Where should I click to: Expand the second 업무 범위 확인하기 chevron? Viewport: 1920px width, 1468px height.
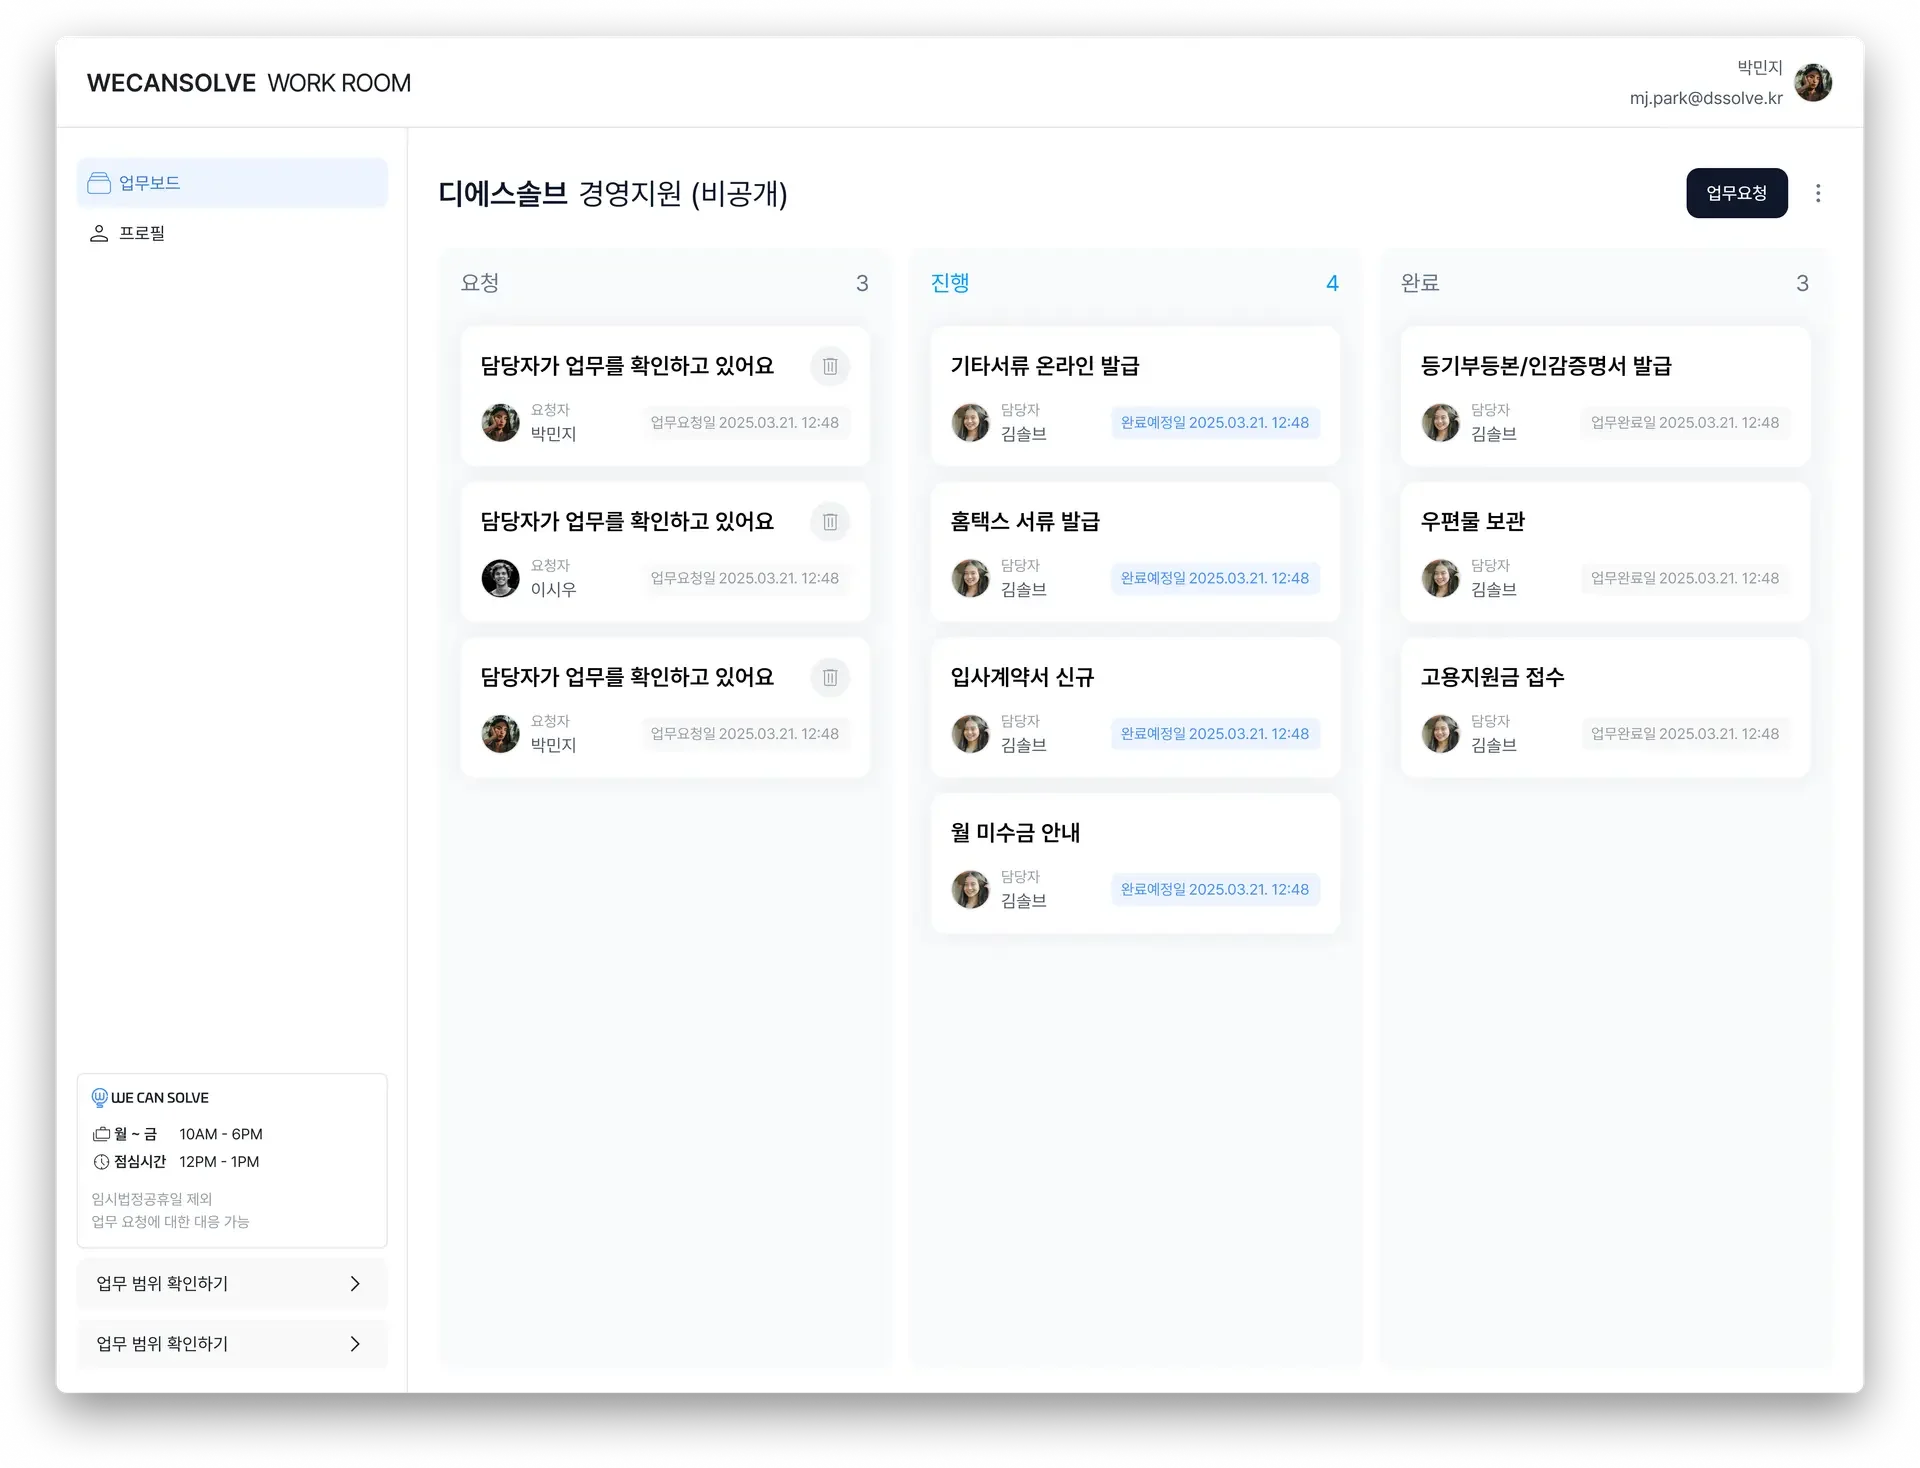coord(355,1343)
